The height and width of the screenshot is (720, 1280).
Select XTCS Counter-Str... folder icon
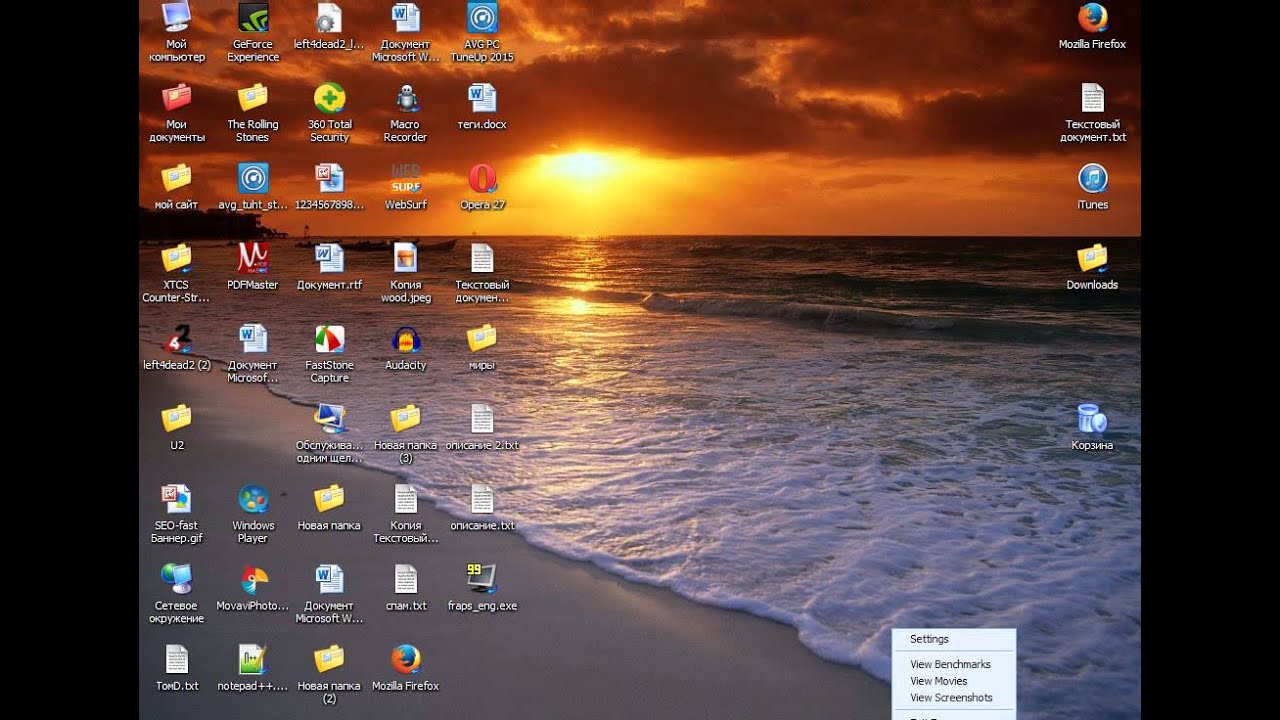click(177, 273)
